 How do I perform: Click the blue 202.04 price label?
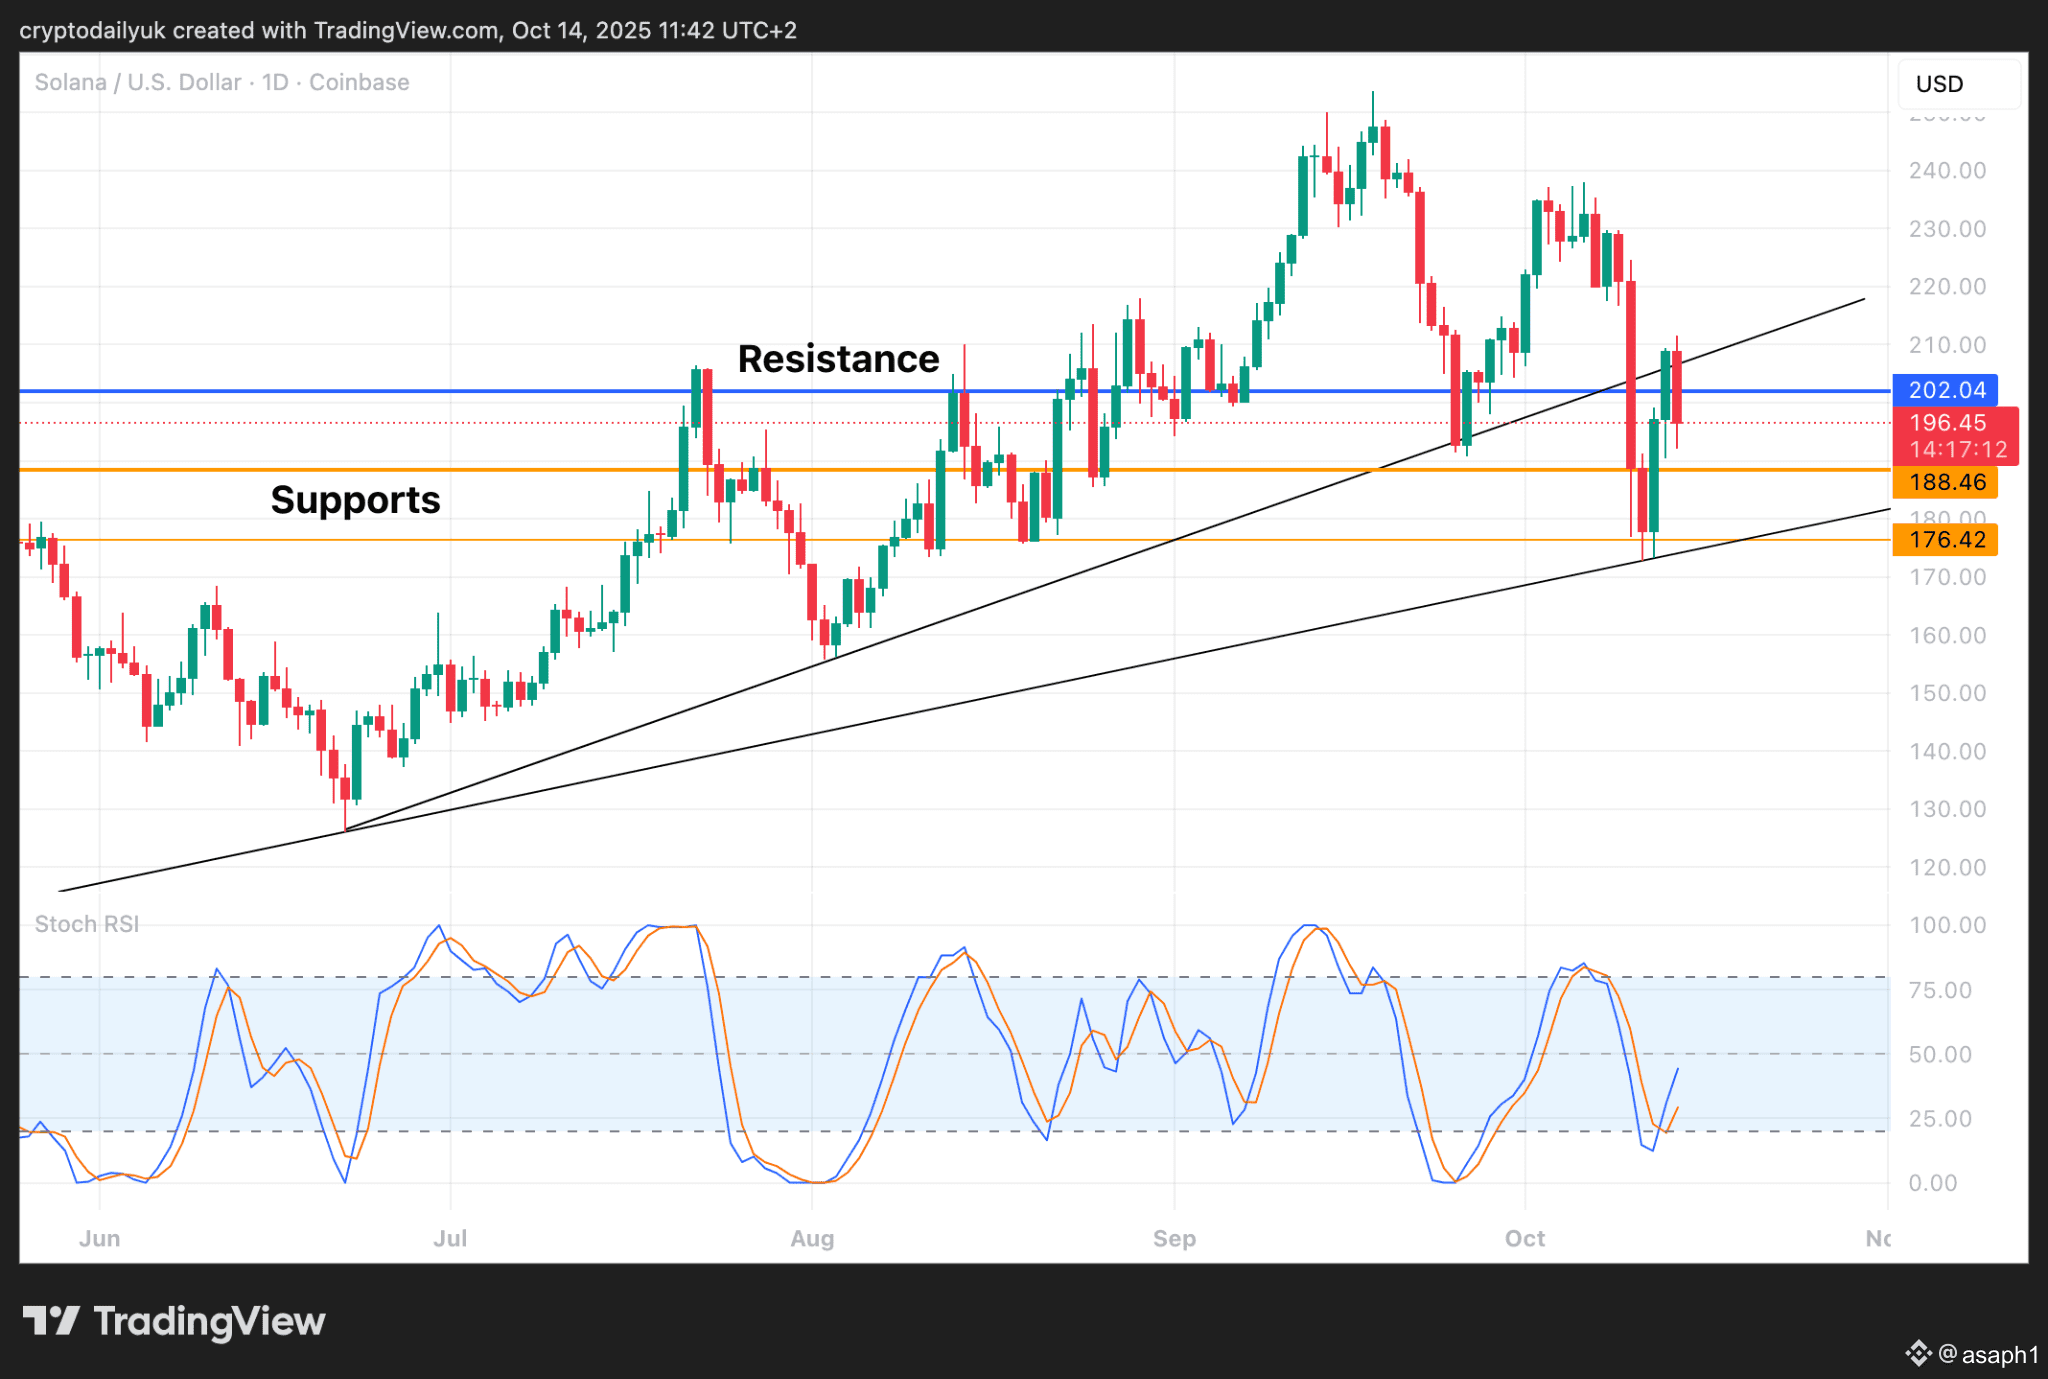tap(1945, 390)
